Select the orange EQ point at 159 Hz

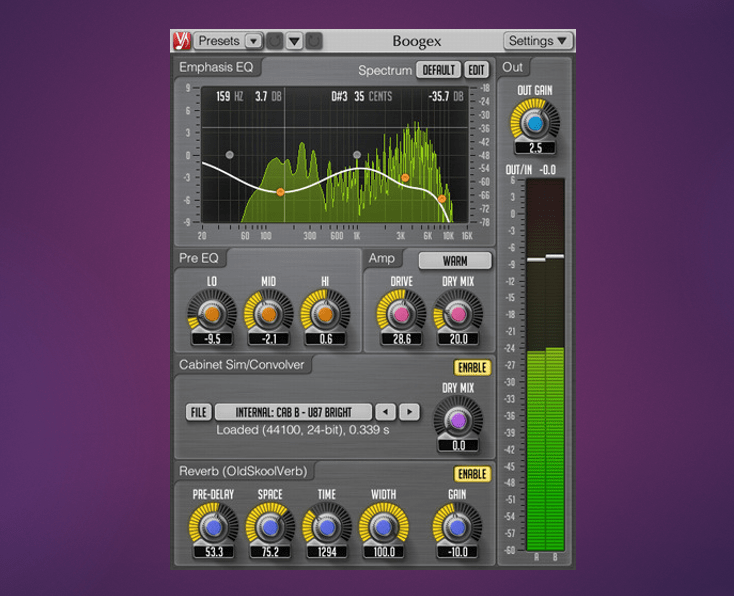(x=280, y=192)
